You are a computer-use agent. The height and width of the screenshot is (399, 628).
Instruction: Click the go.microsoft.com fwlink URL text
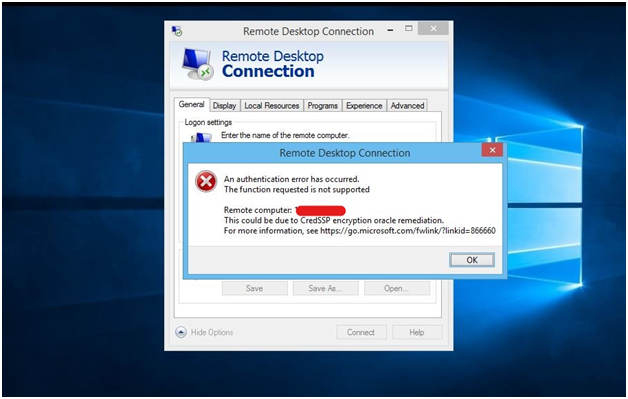[x=408, y=231]
